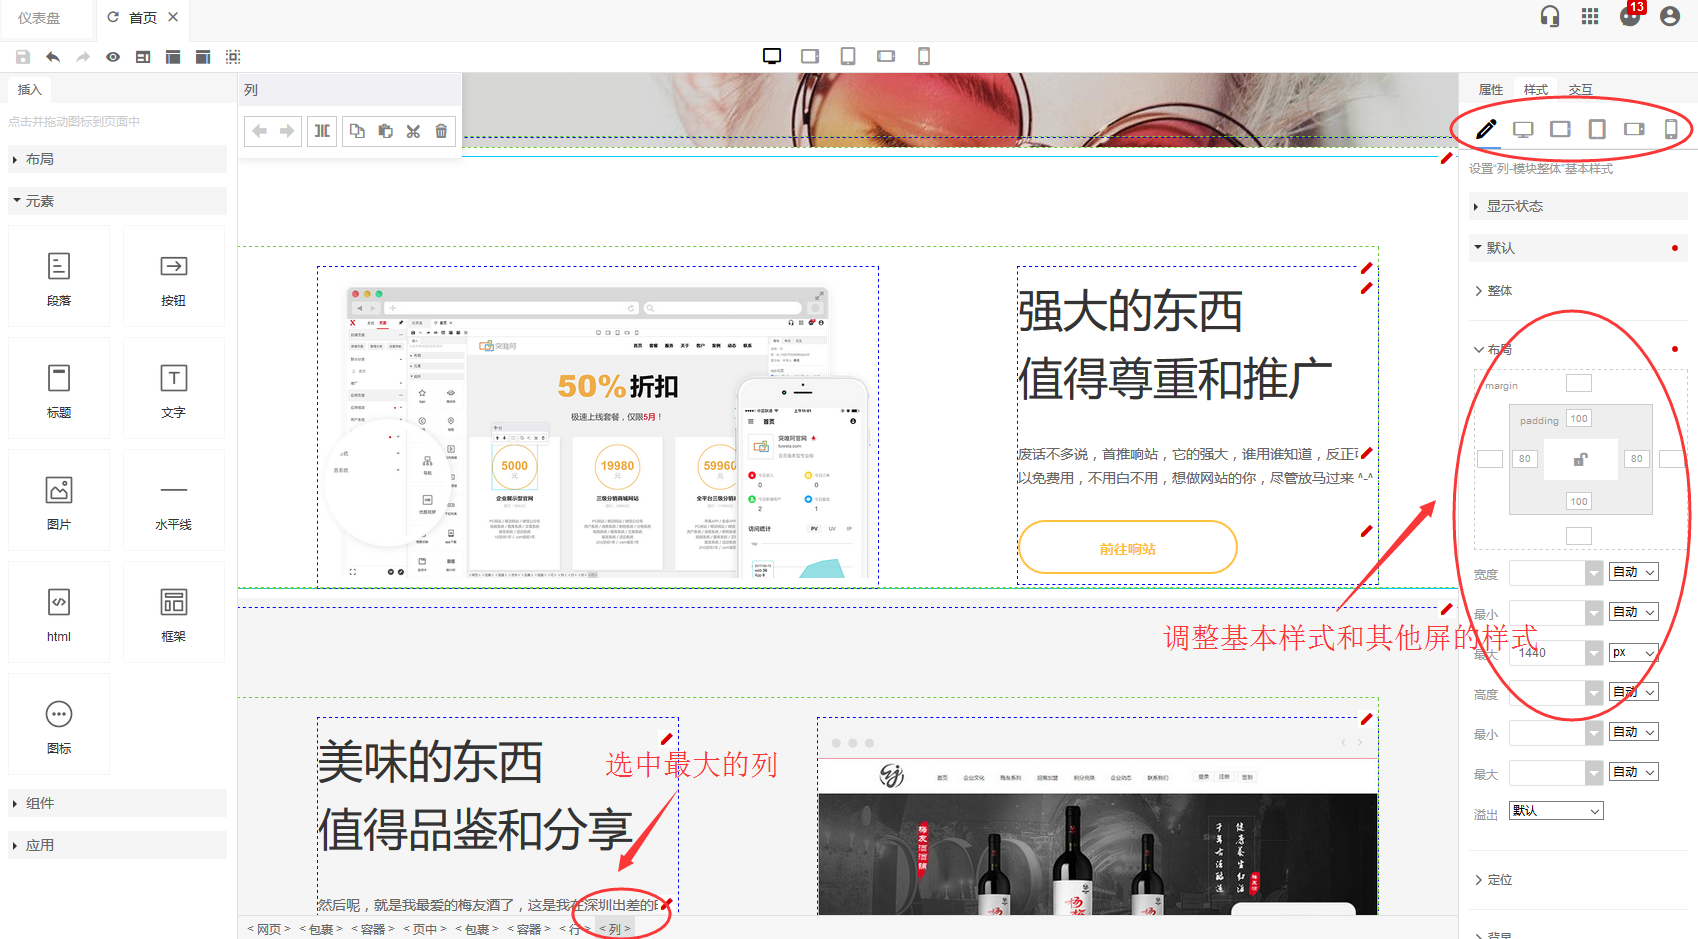Click the top padding input showing 100

pos(1578,419)
